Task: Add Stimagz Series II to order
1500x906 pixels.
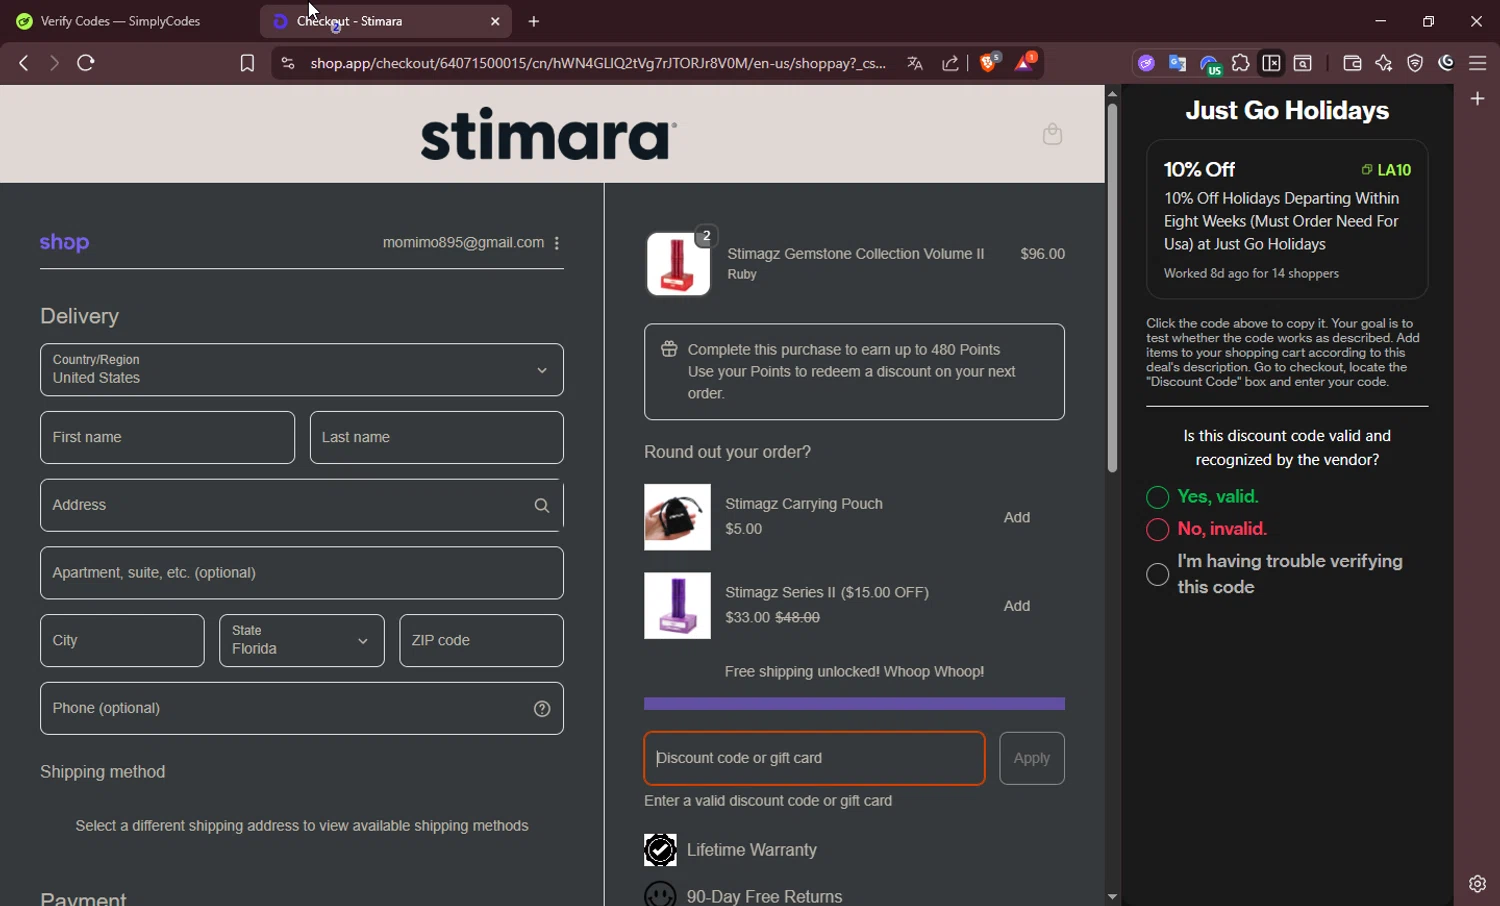Action: tap(1017, 606)
